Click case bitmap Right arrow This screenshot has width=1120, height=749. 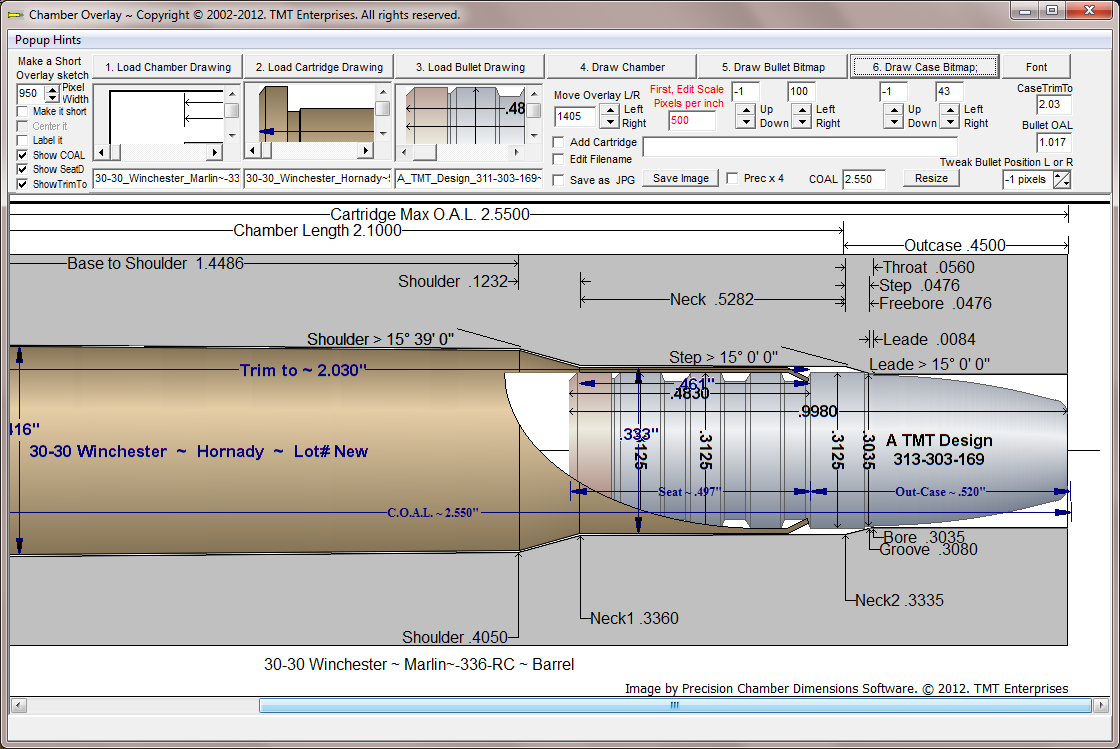949,123
